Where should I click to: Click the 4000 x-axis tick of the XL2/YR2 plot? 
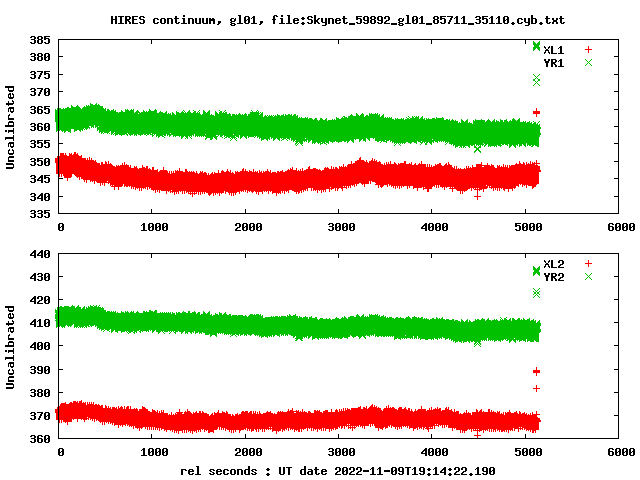(x=434, y=452)
